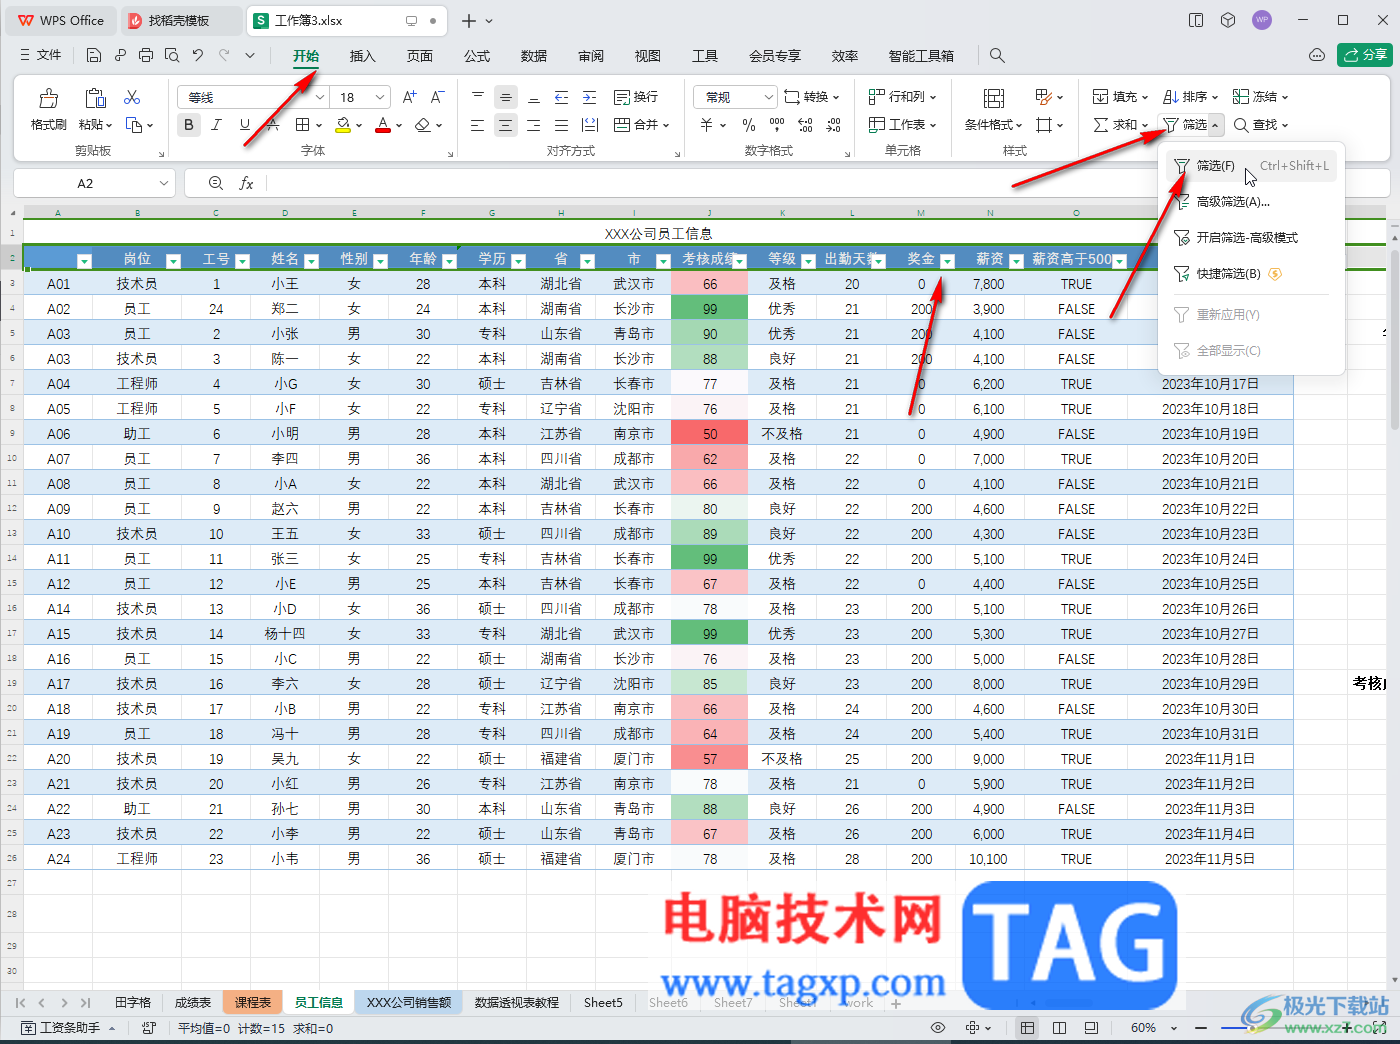The image size is (1400, 1044).
Task: Click the Format Painter (格式刷) icon
Action: [x=48, y=98]
